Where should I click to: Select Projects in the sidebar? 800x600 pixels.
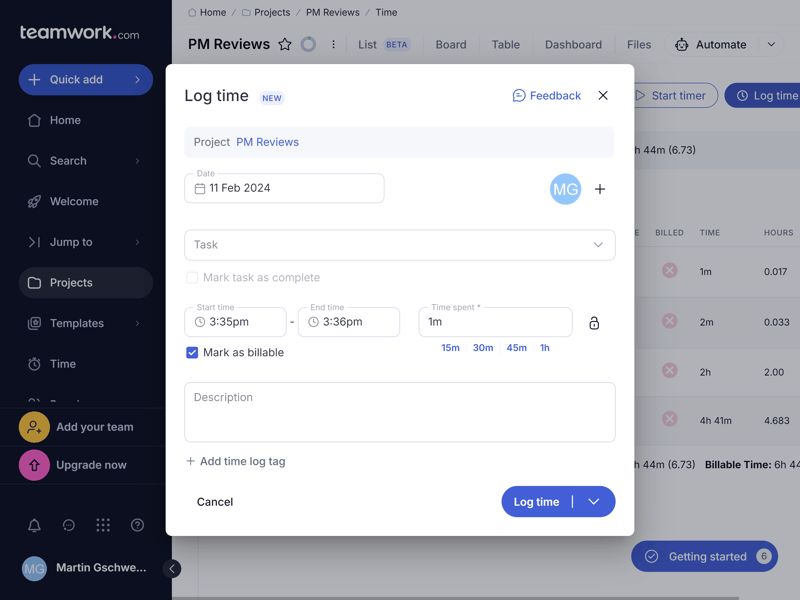(86, 283)
